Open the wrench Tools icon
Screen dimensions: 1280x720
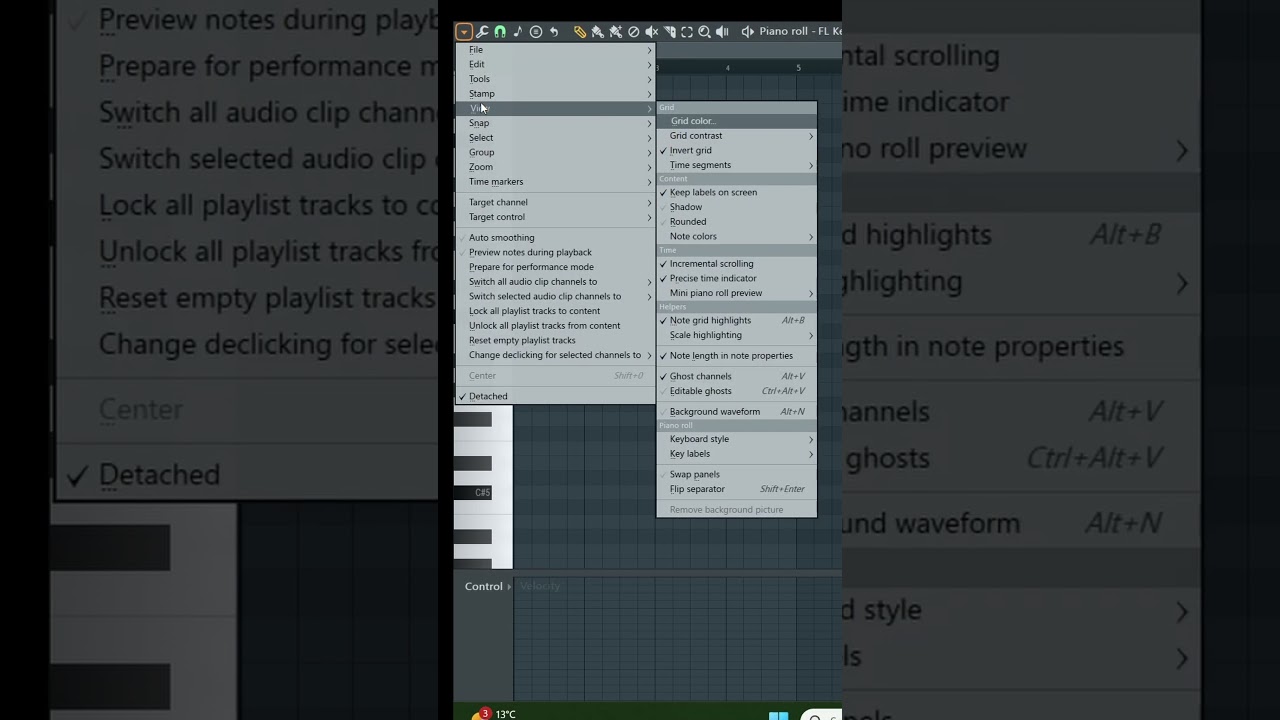[x=482, y=32]
